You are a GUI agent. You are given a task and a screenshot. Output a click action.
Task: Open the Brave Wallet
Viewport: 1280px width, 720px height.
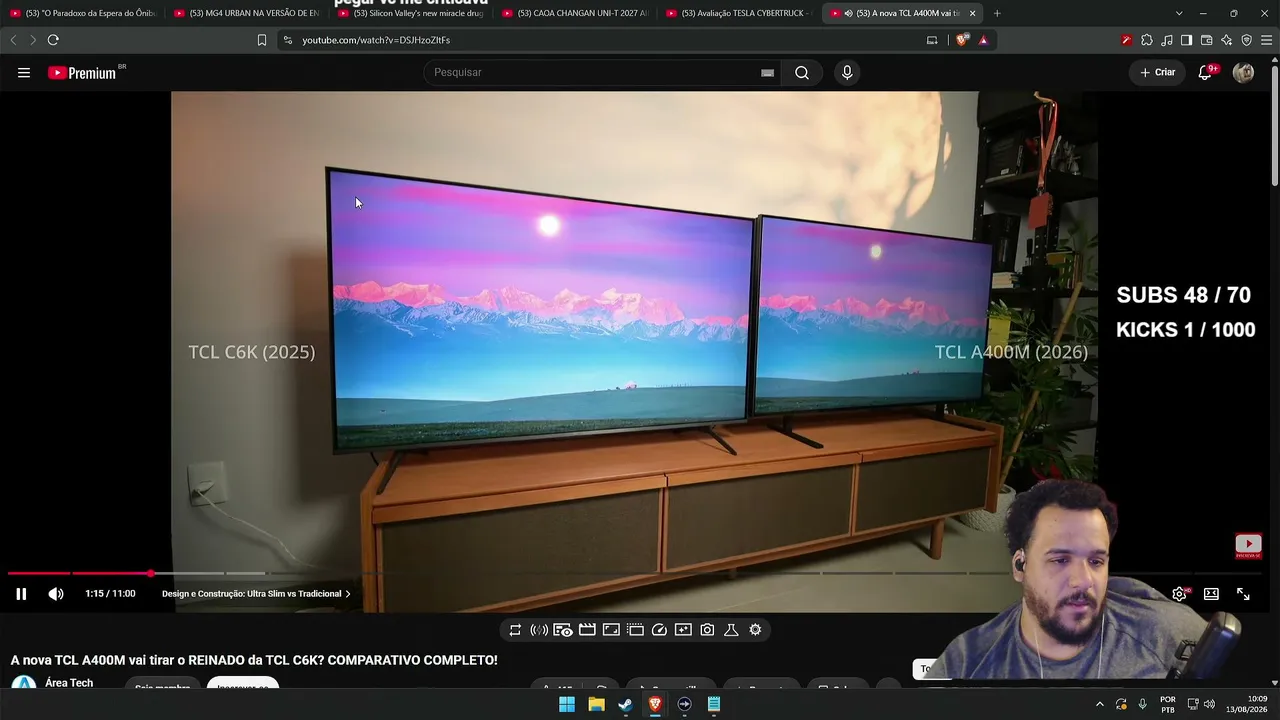(x=1206, y=40)
